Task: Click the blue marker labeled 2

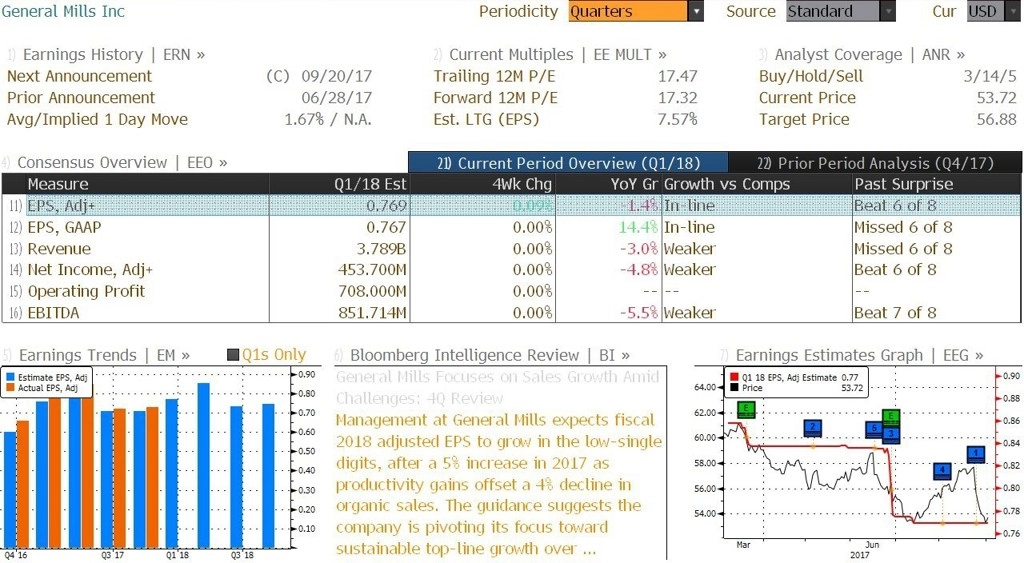Action: [x=812, y=428]
